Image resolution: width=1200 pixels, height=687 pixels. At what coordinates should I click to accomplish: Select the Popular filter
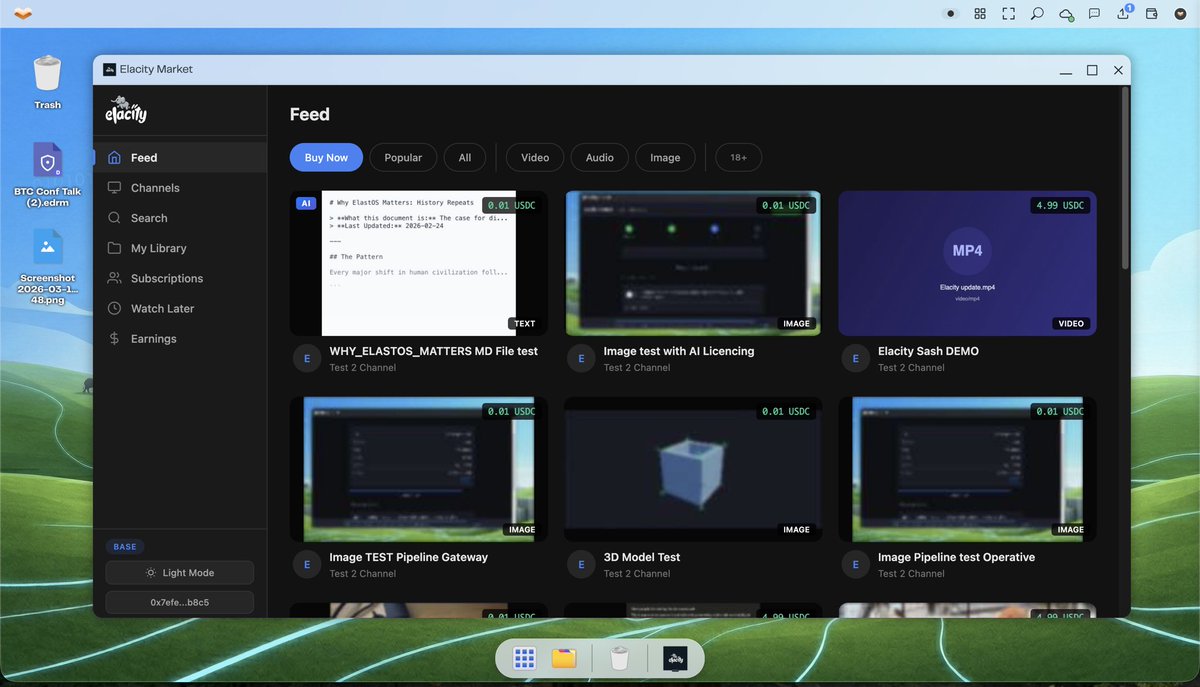pyautogui.click(x=403, y=157)
